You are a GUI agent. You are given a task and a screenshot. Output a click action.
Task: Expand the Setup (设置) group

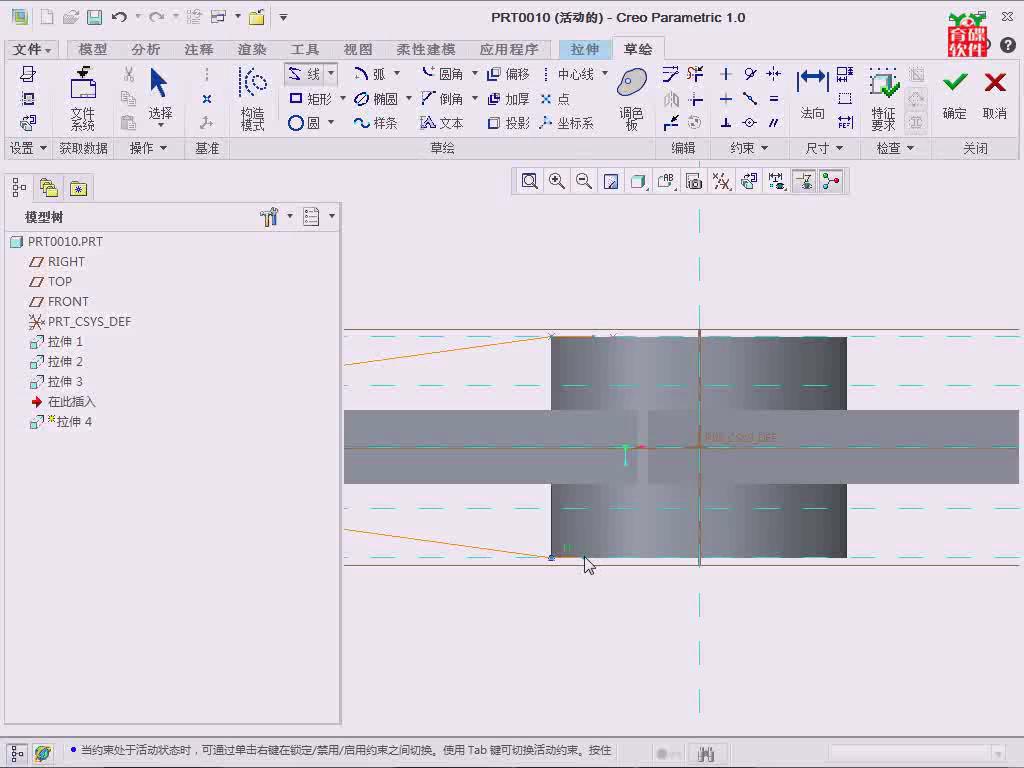coord(28,148)
